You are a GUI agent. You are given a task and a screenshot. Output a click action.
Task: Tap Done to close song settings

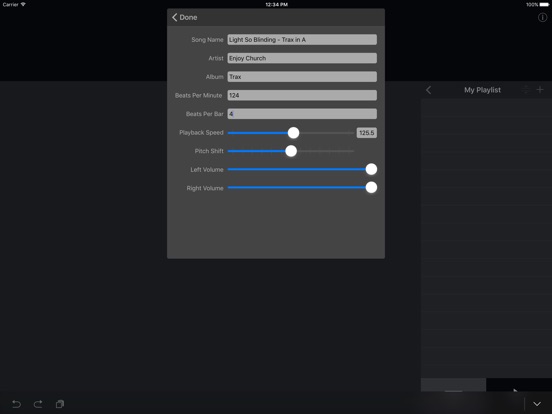click(184, 17)
